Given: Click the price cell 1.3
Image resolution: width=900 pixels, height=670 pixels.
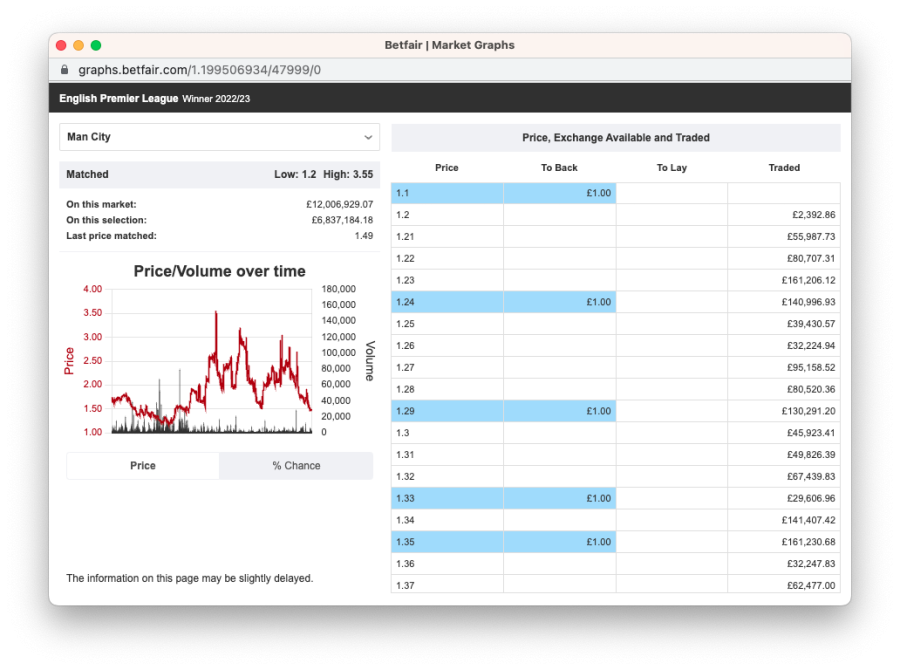Looking at the screenshot, I should pos(448,433).
